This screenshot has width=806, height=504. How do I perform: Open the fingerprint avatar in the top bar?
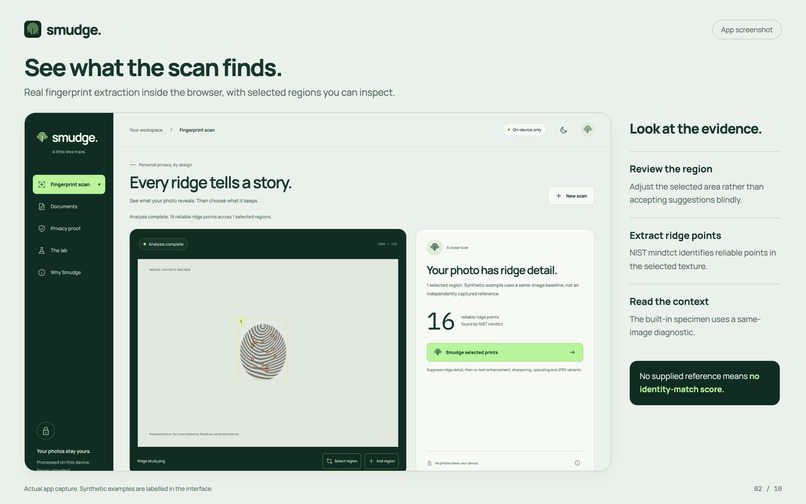tap(588, 130)
